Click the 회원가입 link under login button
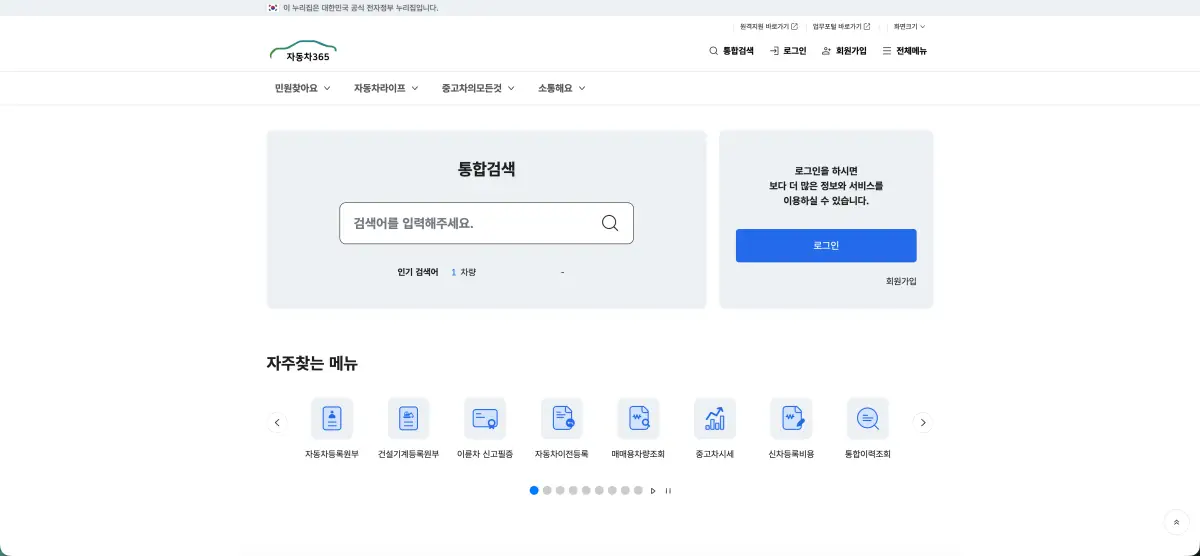The image size is (1200, 556). [x=900, y=281]
